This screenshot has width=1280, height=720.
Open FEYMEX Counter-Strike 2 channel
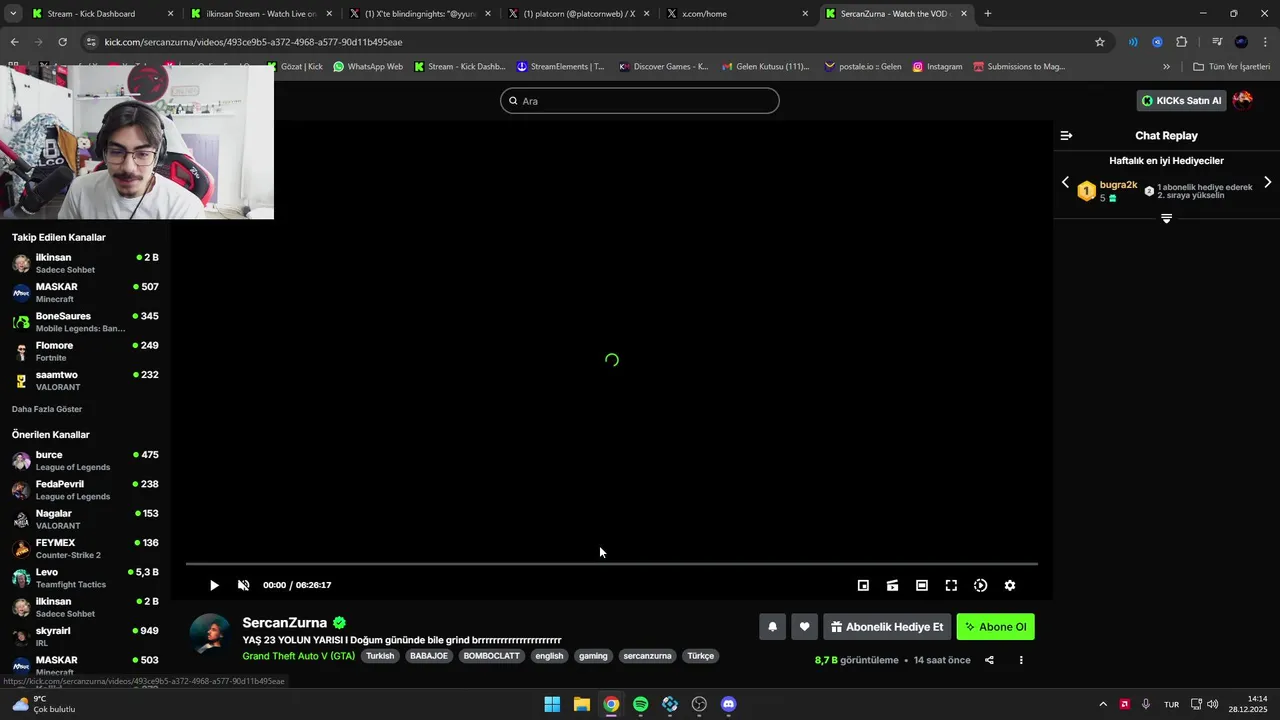tap(85, 548)
